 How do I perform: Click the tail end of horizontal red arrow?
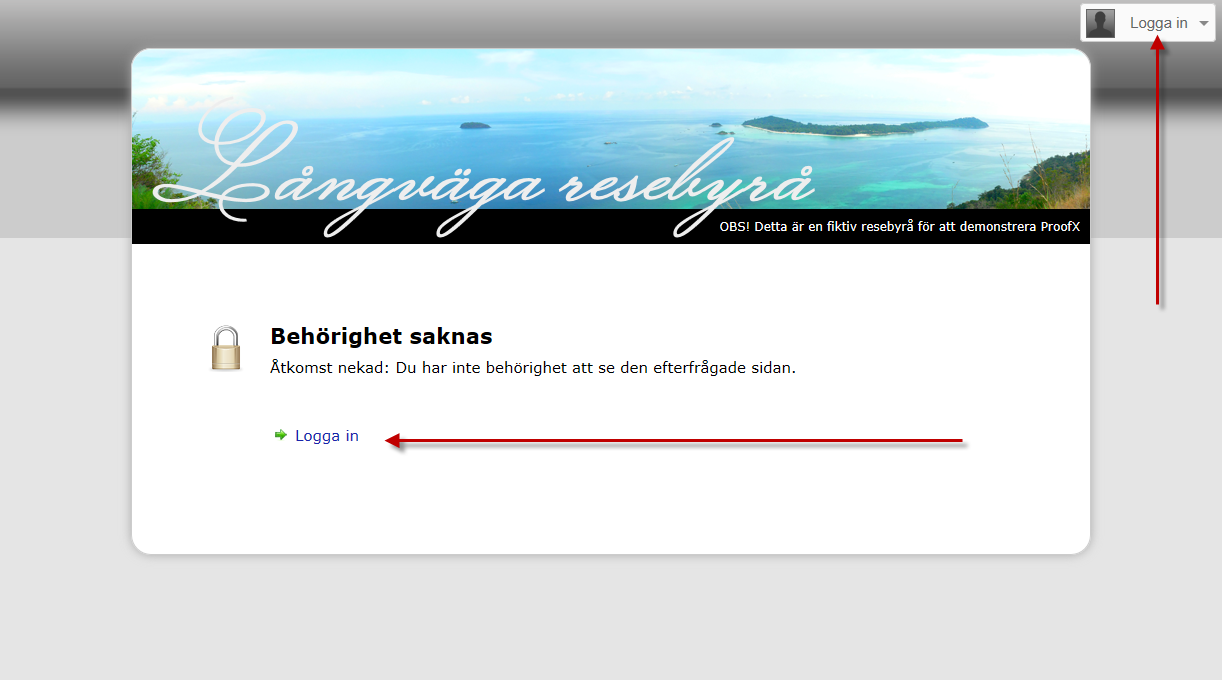coord(958,440)
